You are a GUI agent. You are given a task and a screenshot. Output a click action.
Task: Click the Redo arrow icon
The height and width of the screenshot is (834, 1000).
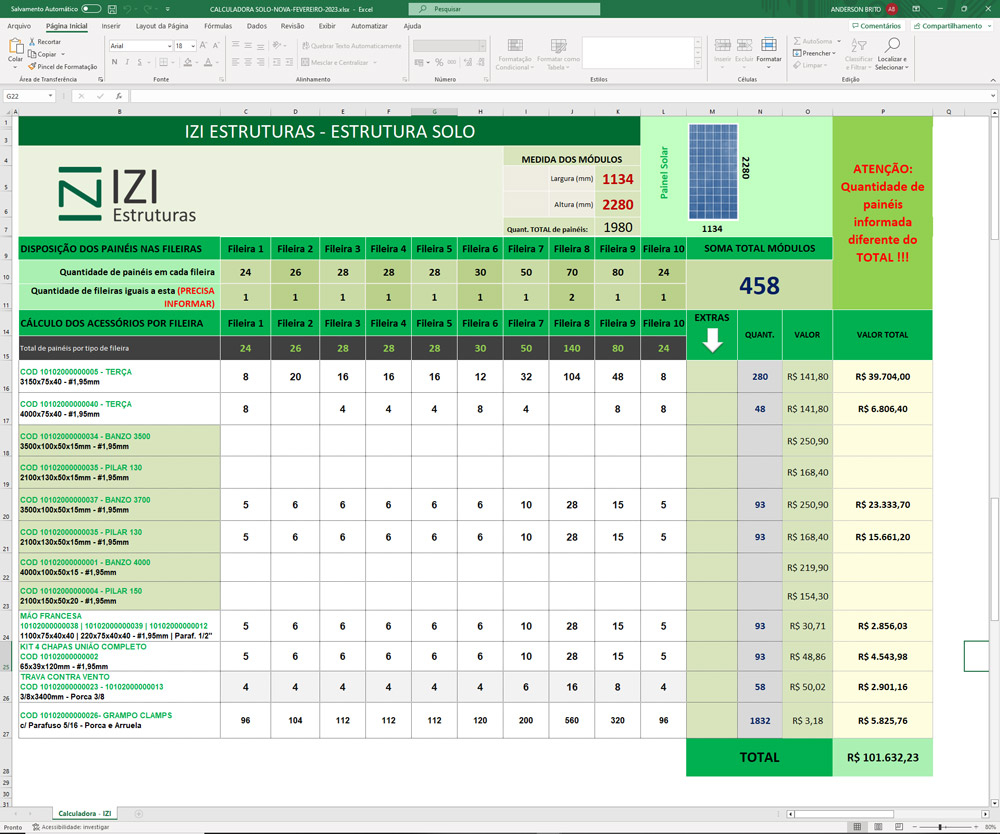click(x=148, y=9)
